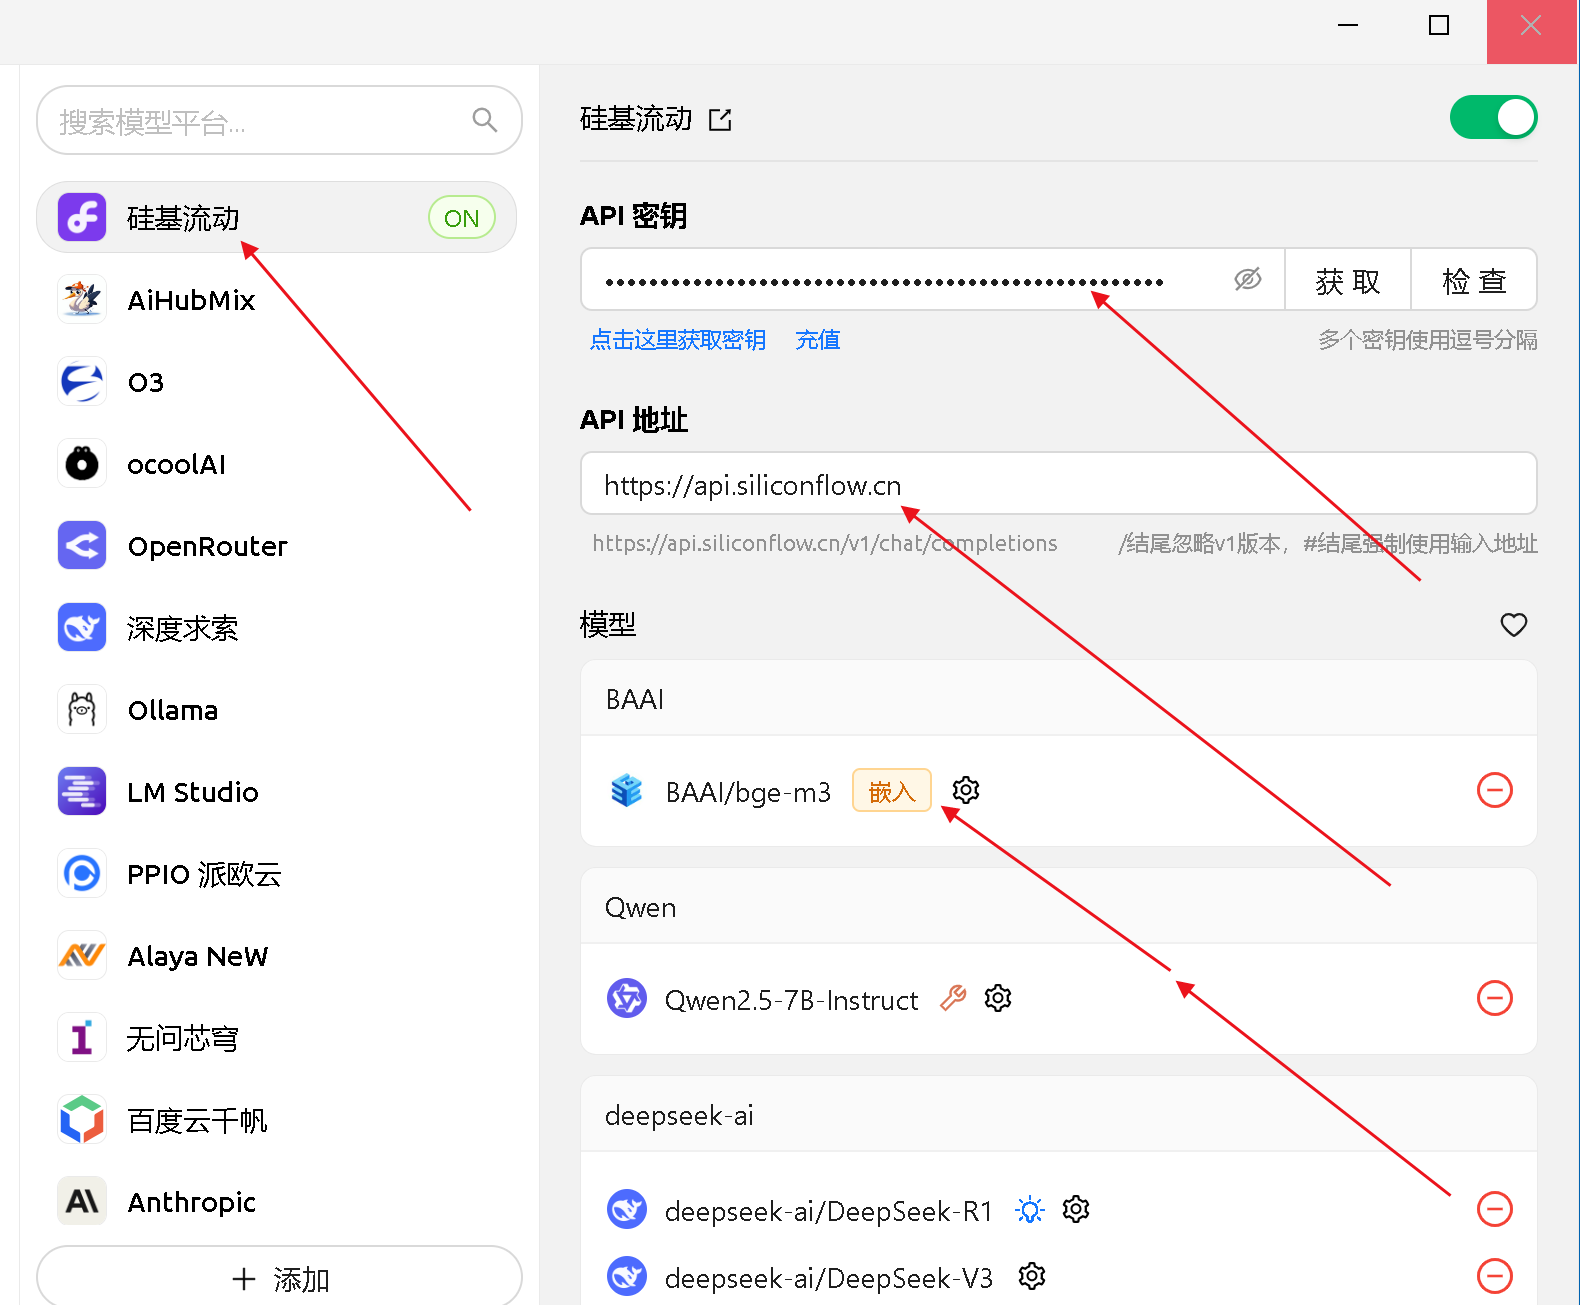Click the LM Studio logo icon
The width and height of the screenshot is (1580, 1305).
coord(82,791)
